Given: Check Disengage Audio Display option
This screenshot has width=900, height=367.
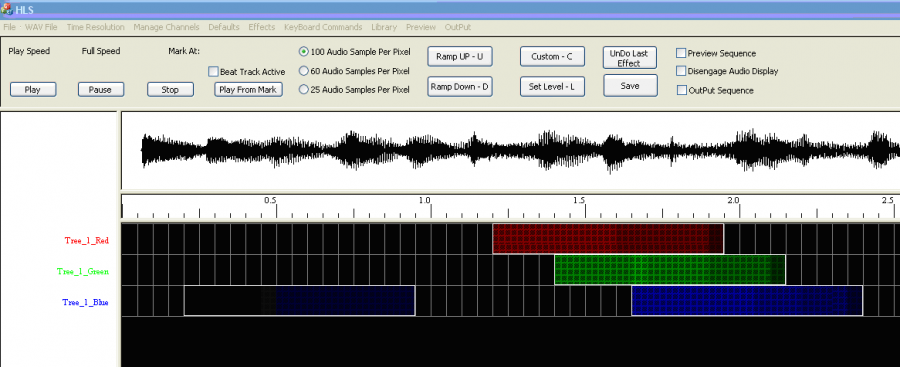Looking at the screenshot, I should (681, 71).
